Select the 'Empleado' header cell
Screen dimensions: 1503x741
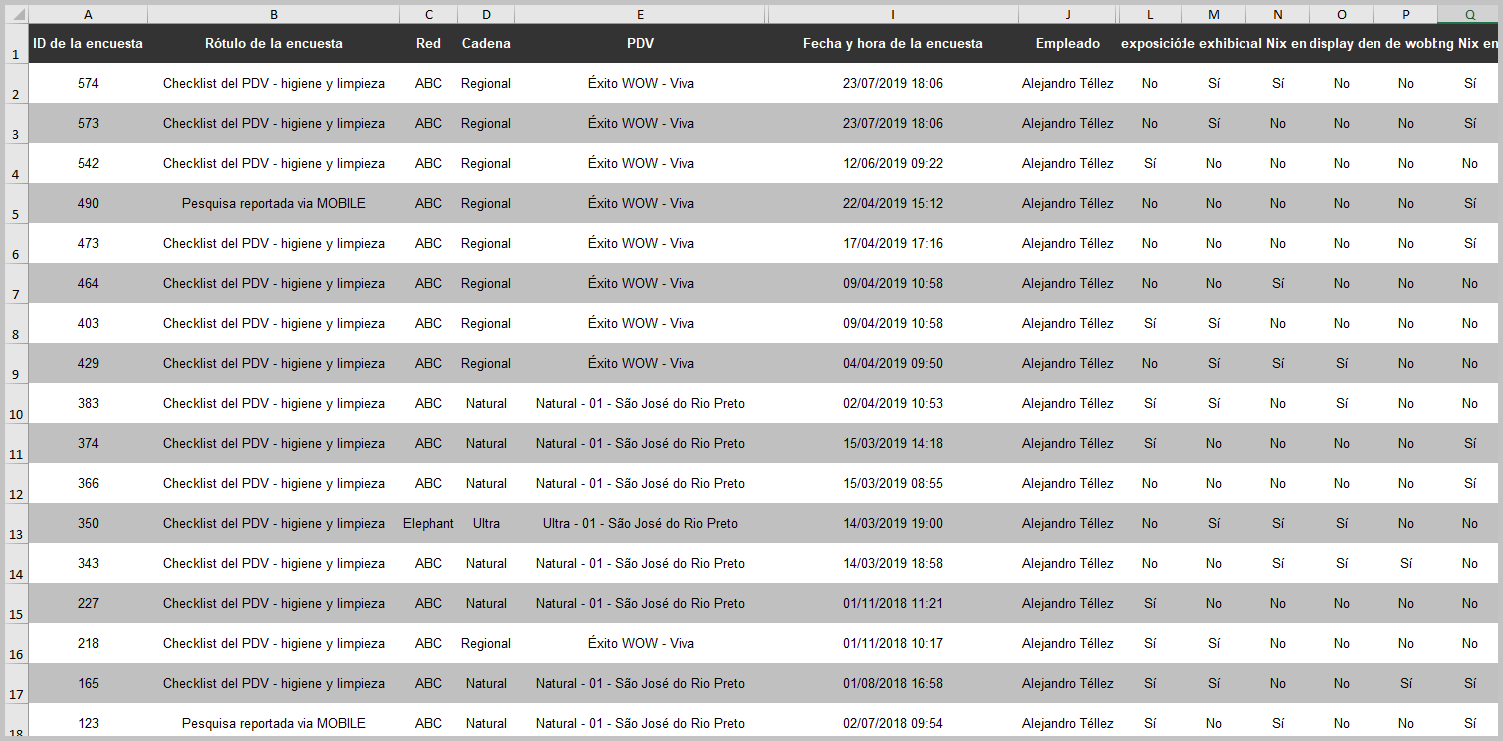1067,44
